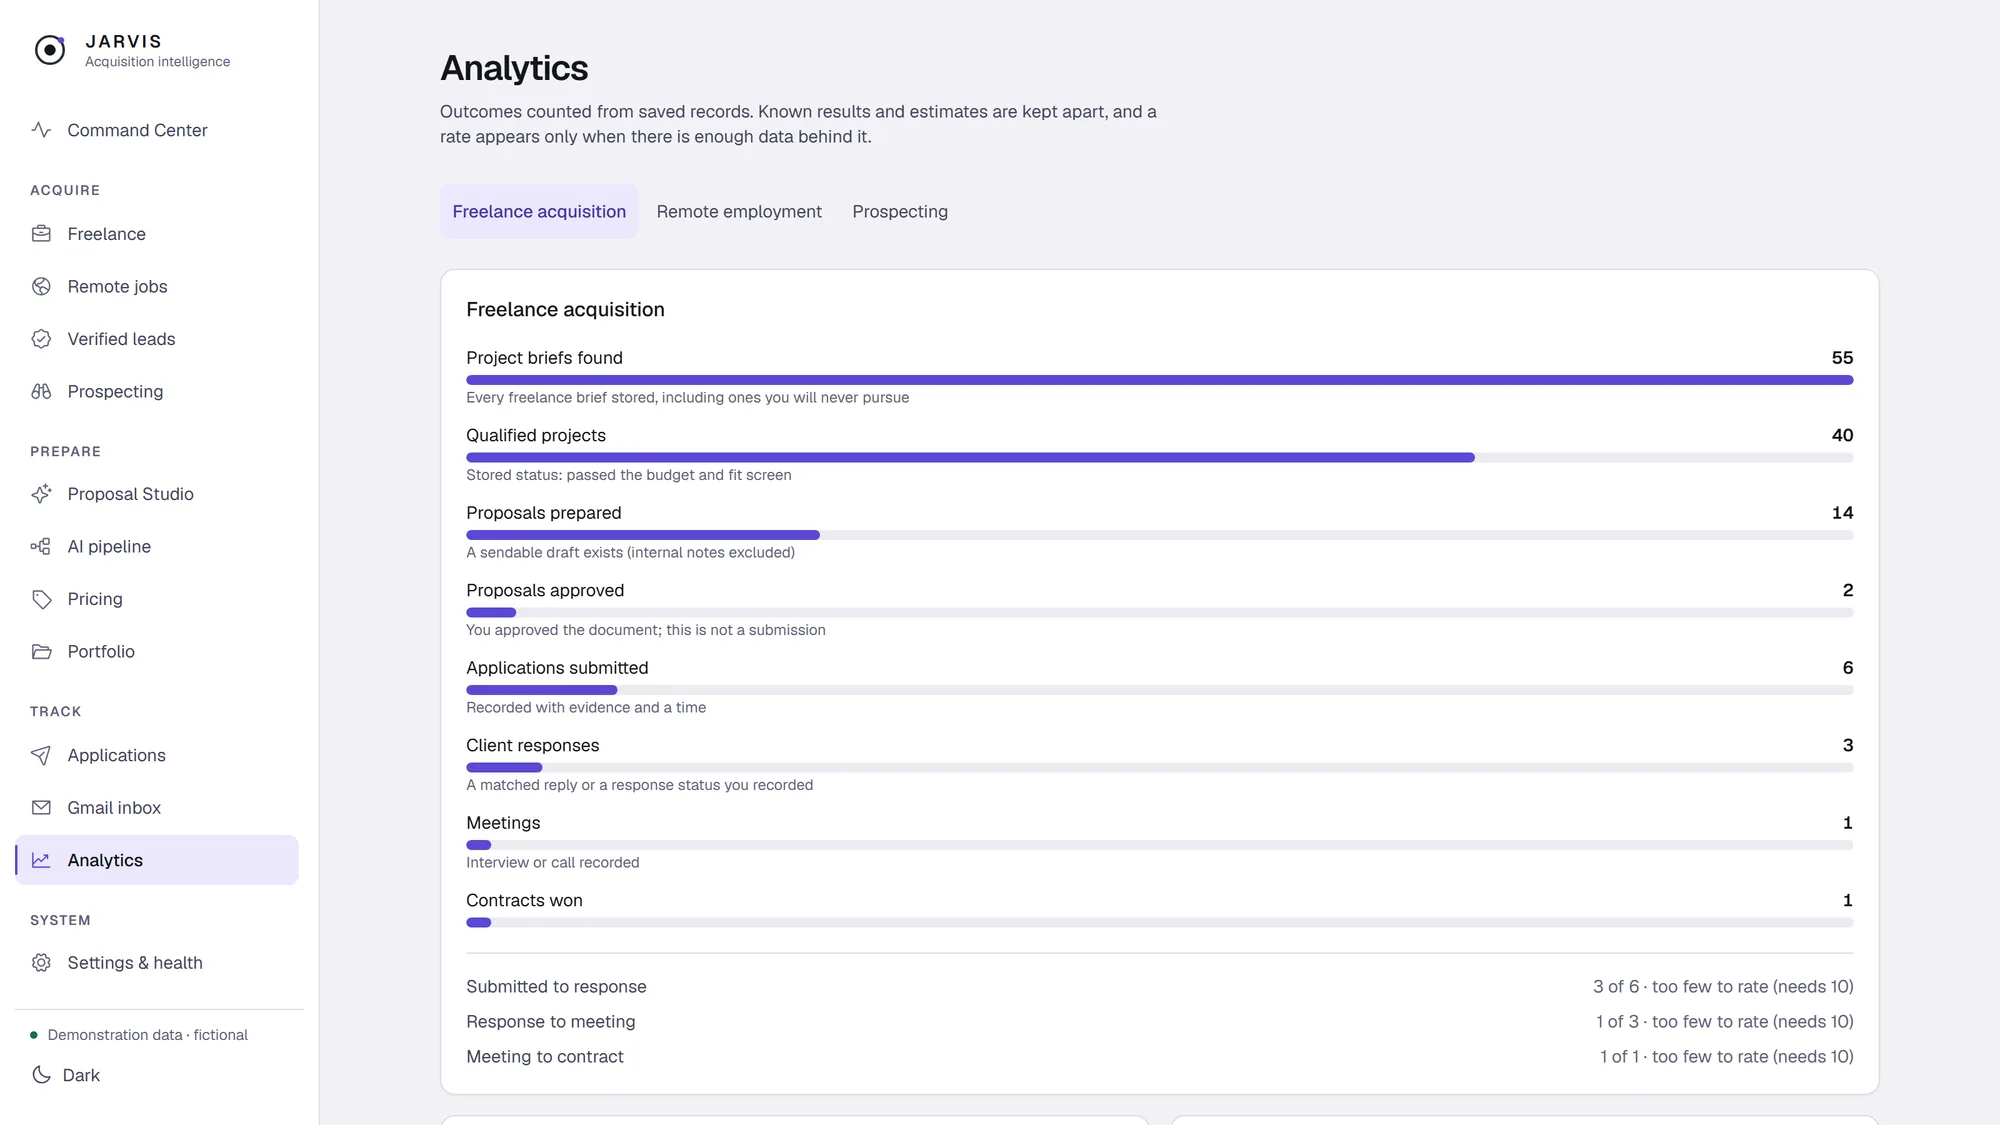Click the Pricing tag icon
Viewport: 2000px width, 1125px height.
(41, 599)
